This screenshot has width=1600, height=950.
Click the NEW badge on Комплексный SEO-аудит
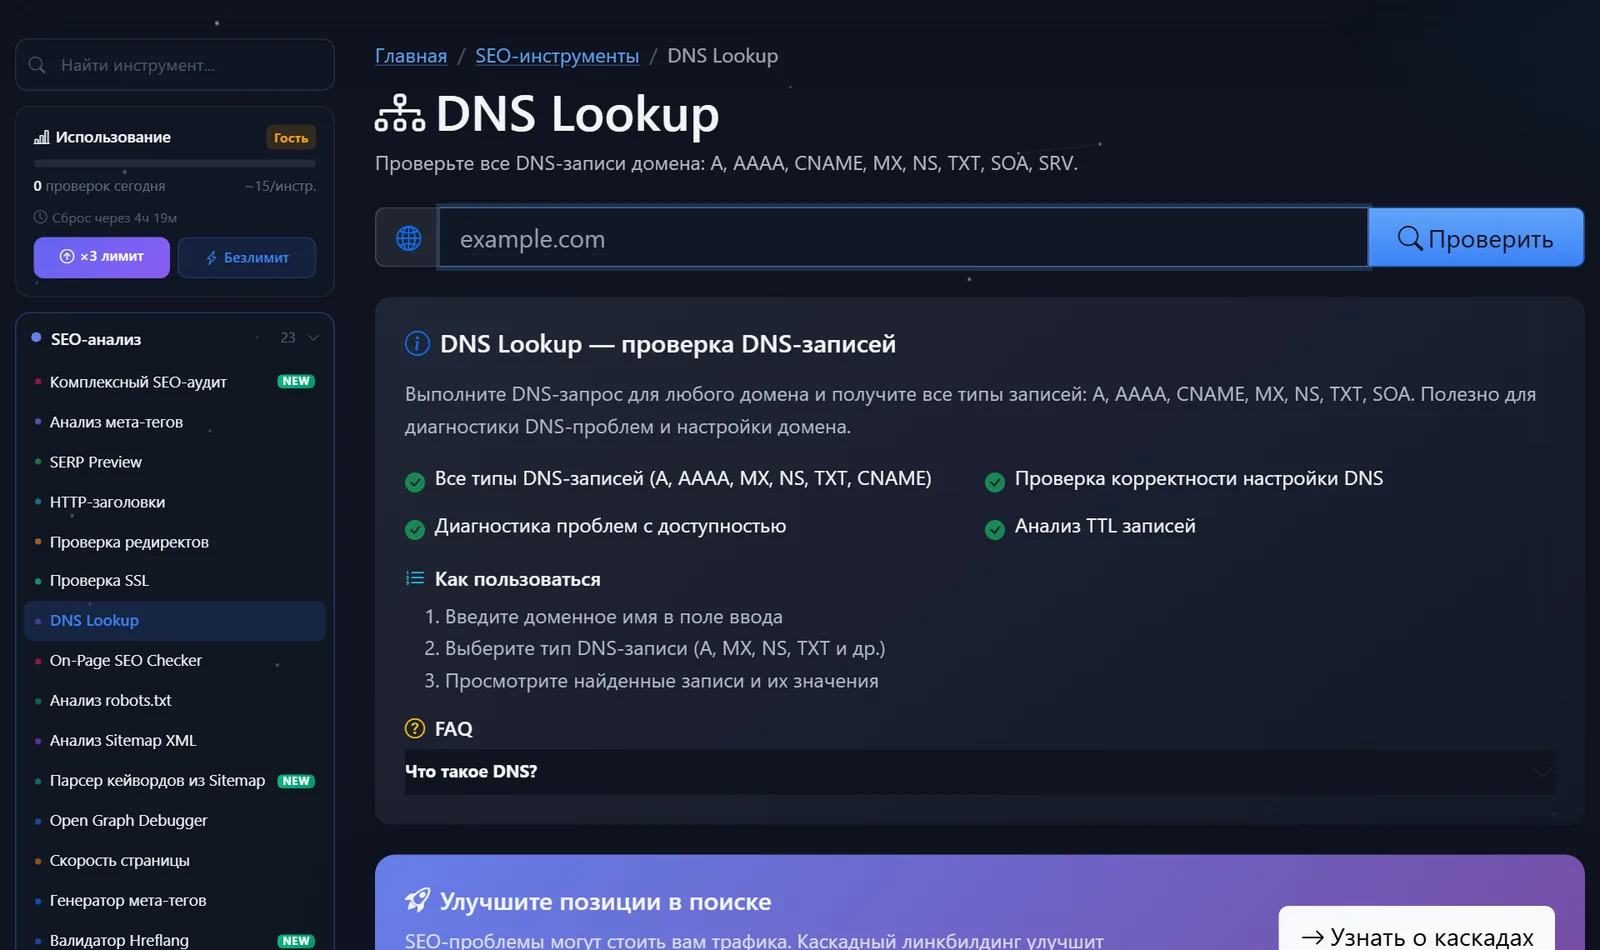[x=296, y=381]
